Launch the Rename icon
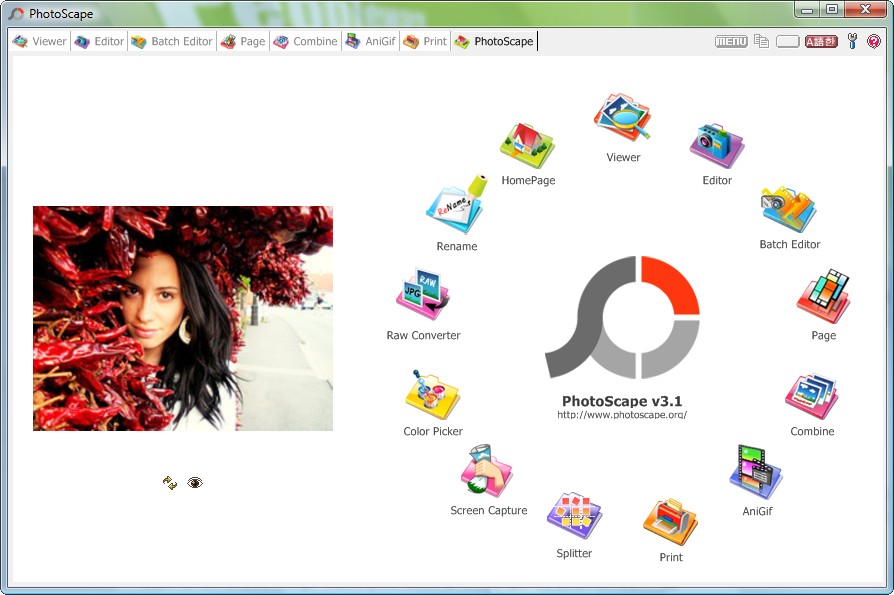Viewport: 894px width, 595px height. pos(457,205)
